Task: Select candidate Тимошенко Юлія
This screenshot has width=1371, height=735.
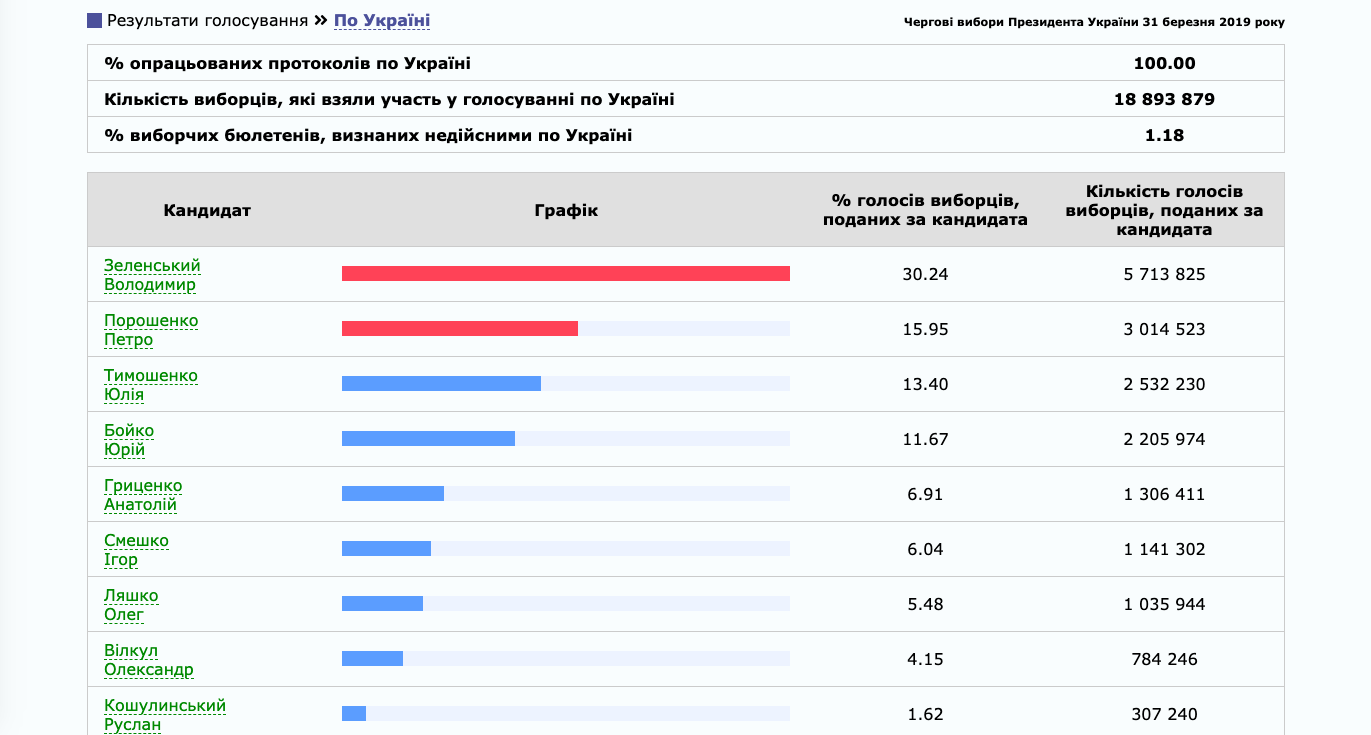Action: pyautogui.click(x=151, y=385)
